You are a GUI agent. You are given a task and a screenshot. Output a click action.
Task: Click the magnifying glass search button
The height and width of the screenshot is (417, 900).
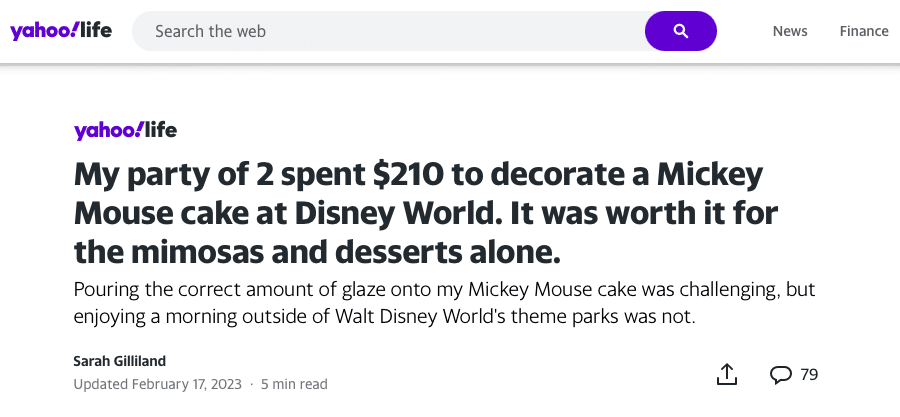point(681,31)
